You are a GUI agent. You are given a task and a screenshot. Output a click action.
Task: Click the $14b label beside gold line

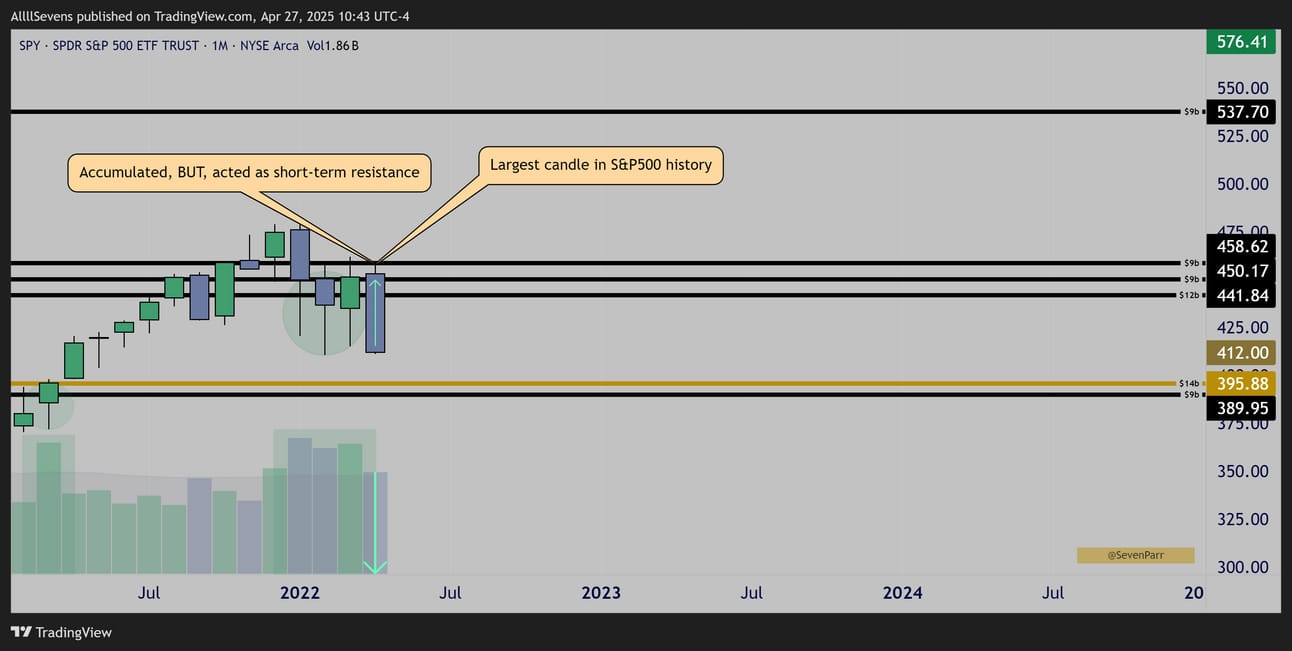point(1188,383)
